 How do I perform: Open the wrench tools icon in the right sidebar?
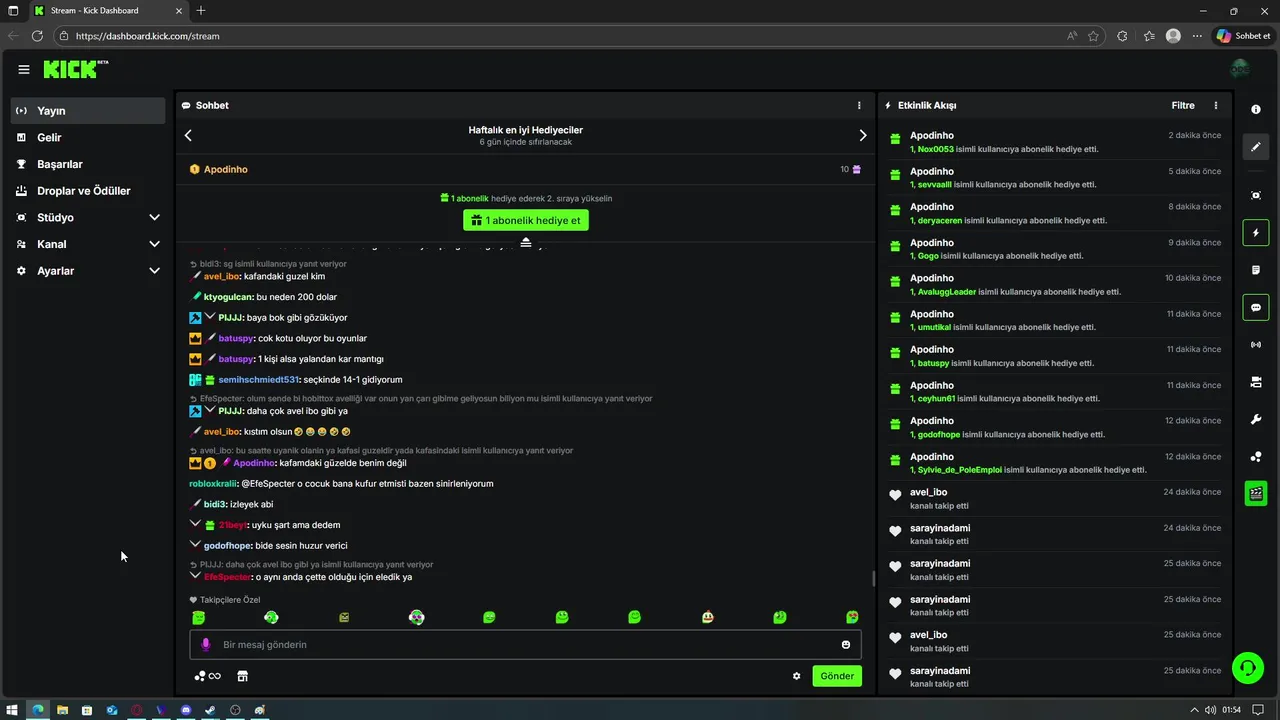pyautogui.click(x=1256, y=419)
